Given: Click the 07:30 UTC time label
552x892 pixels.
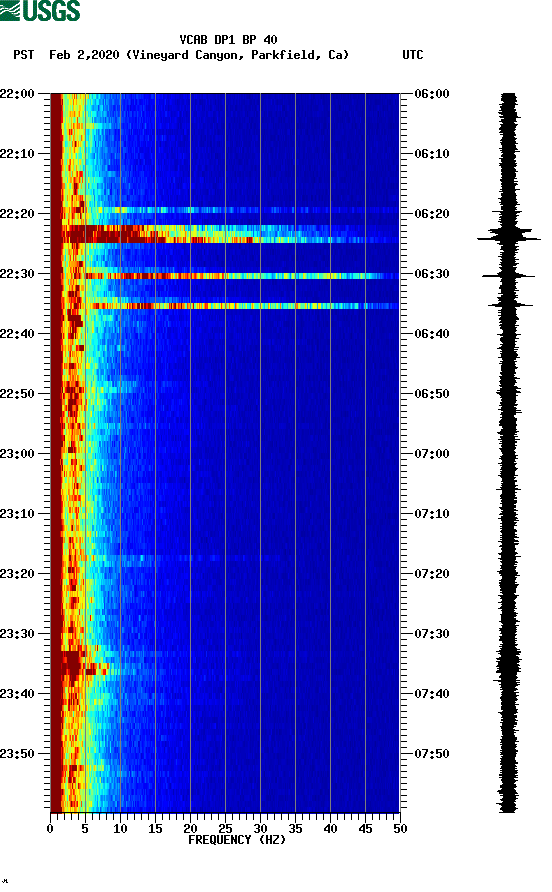Looking at the screenshot, I should (432, 634).
